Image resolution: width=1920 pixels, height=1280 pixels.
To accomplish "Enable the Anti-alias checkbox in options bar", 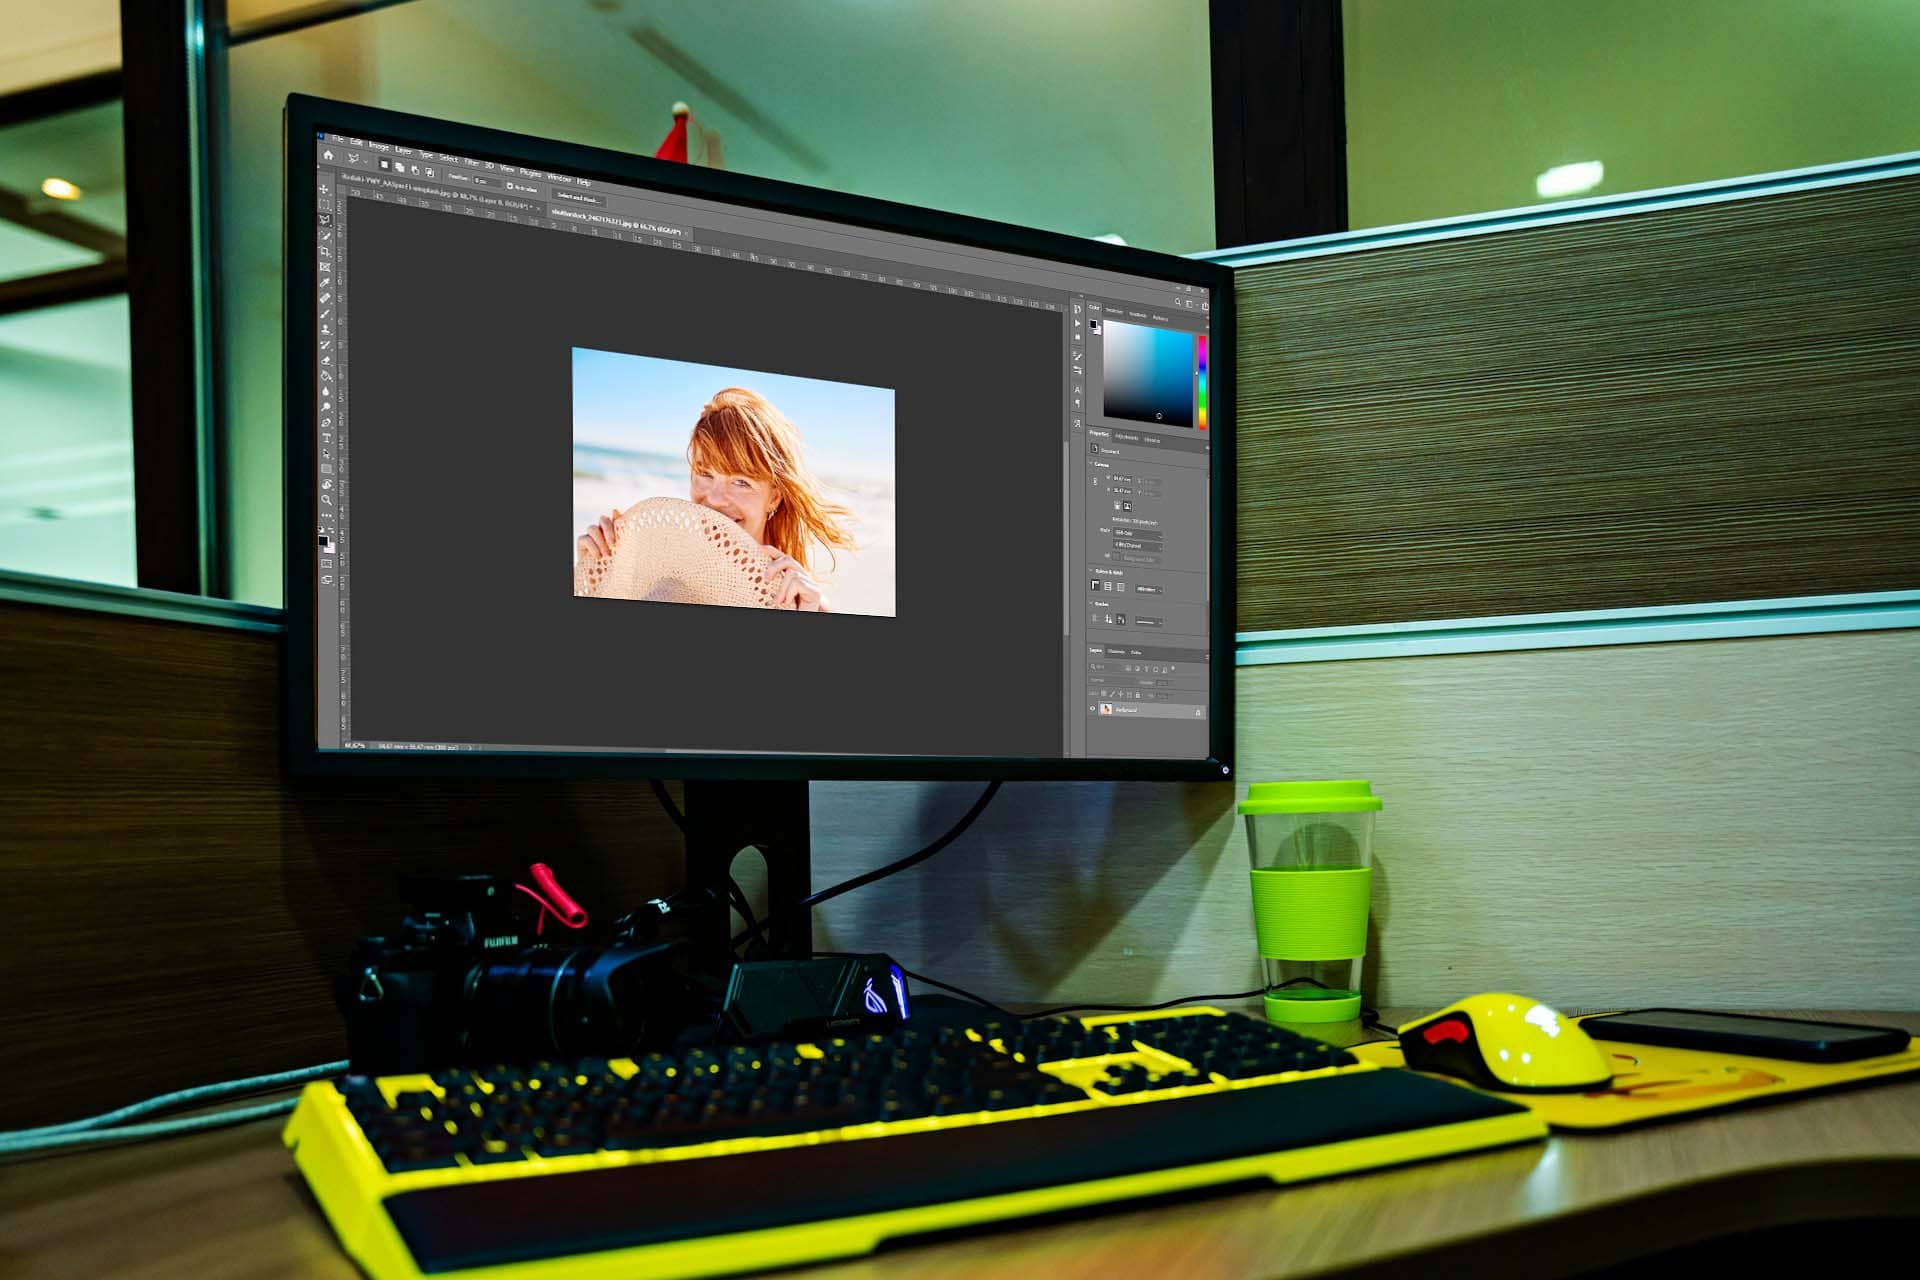I will point(510,187).
